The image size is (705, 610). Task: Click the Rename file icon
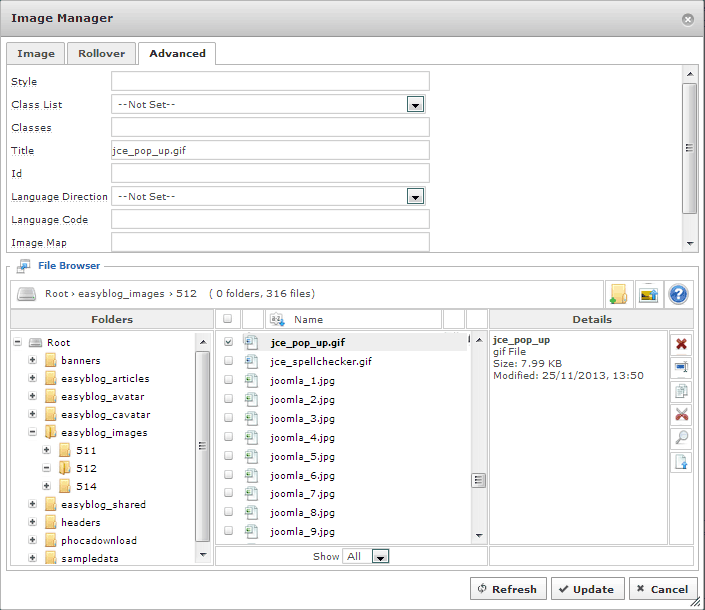tap(682, 368)
